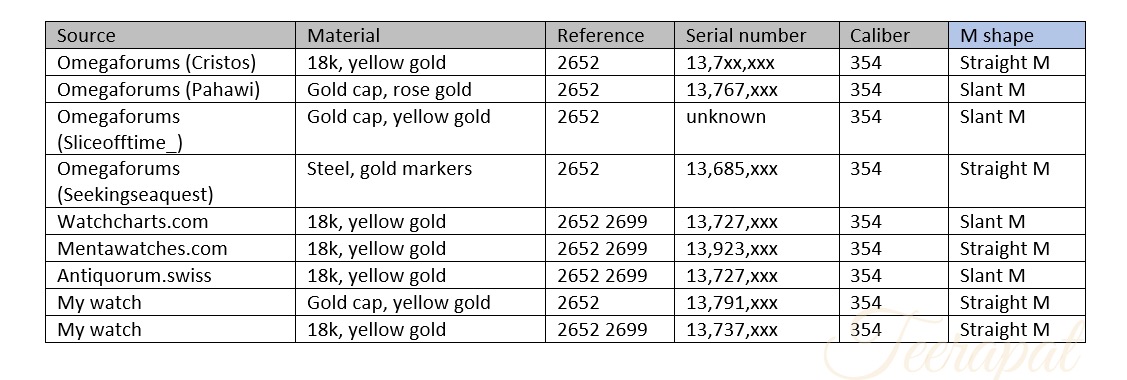Viewport: 1127px width, 380px height.
Task: Select the serial number 13,685,xxx cell
Action: click(756, 182)
